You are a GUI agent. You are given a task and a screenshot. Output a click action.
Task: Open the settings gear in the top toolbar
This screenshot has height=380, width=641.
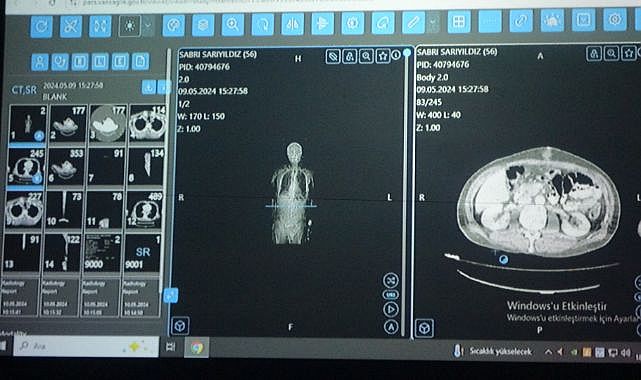[615, 19]
